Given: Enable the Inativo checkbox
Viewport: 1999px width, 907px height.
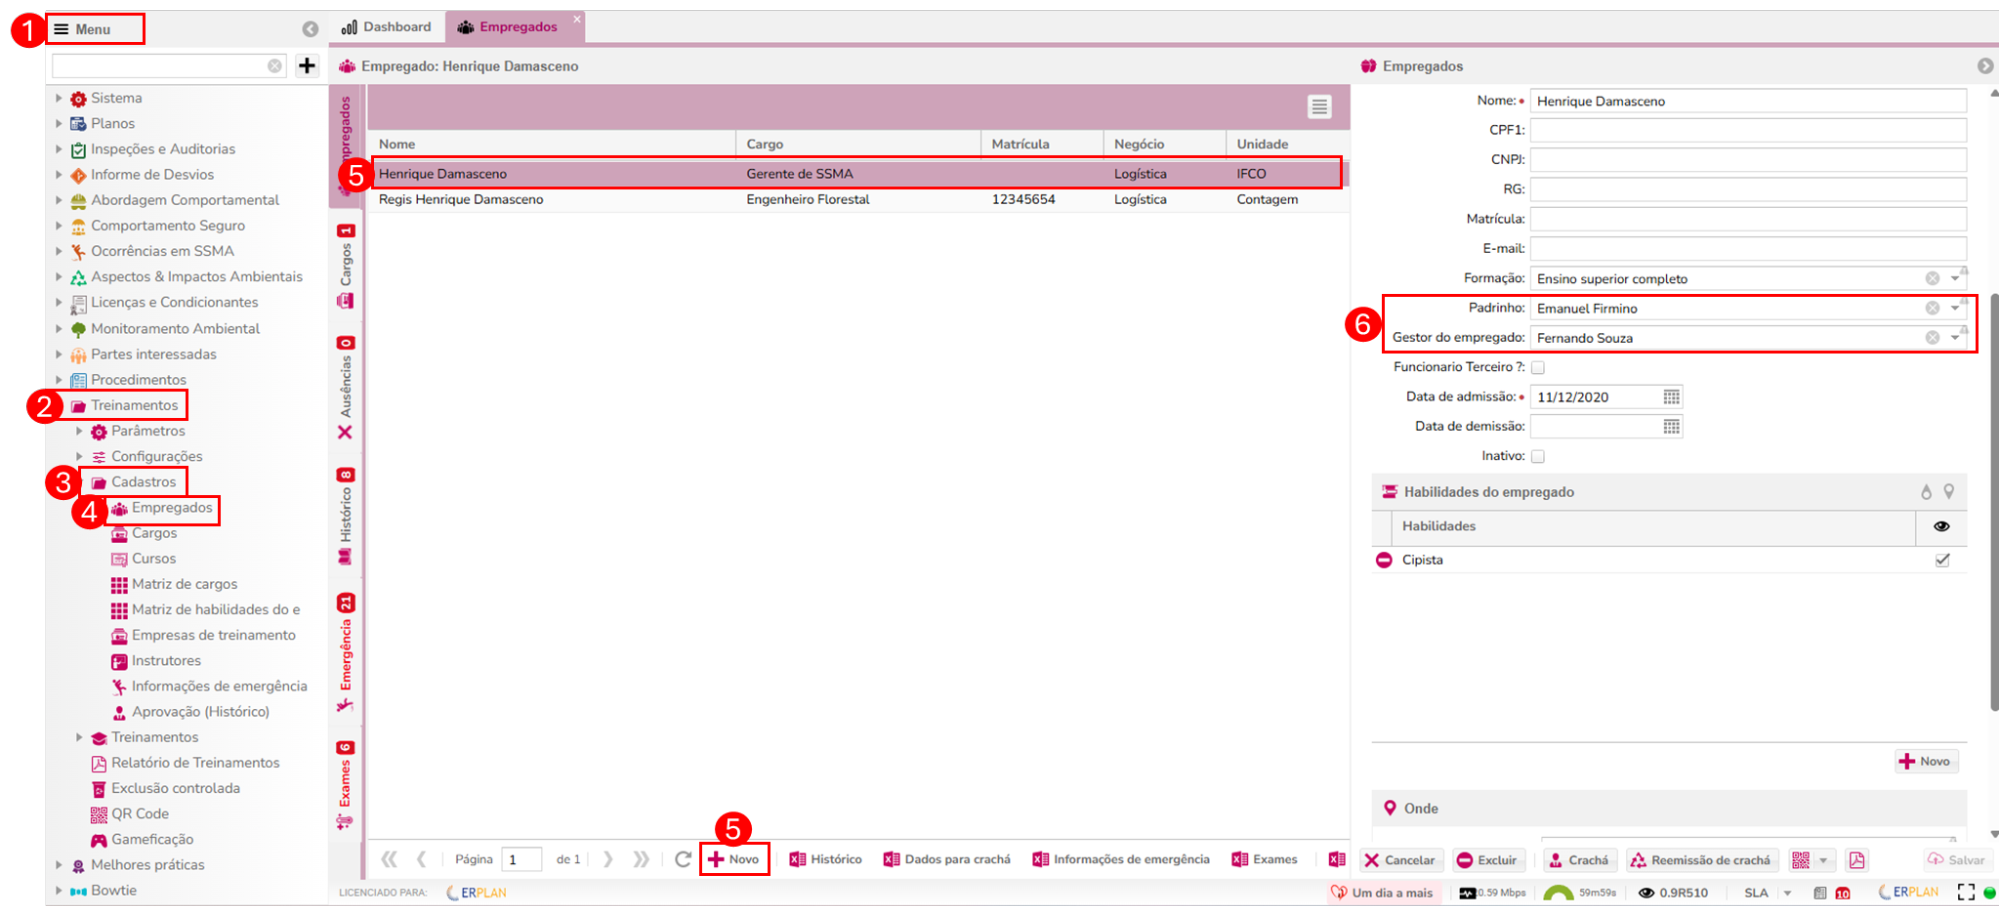Looking at the screenshot, I should click(1538, 456).
